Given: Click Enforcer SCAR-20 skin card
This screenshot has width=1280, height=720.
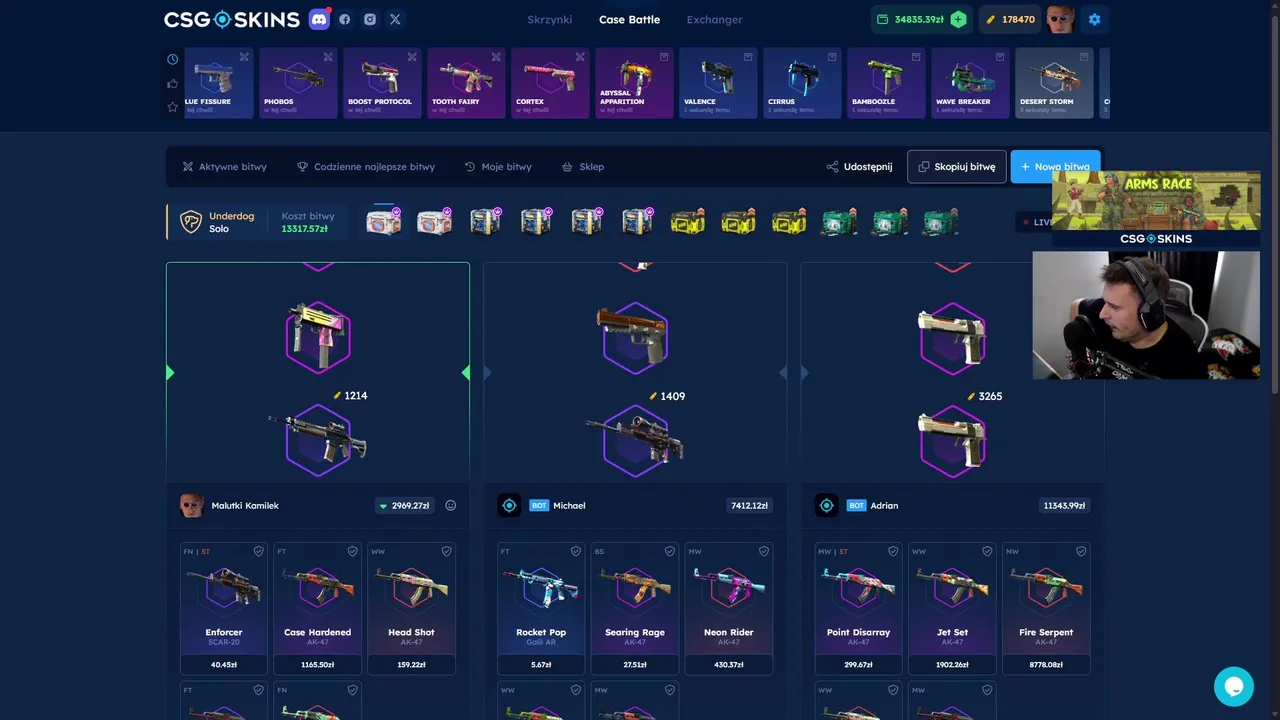Looking at the screenshot, I should coord(223,608).
